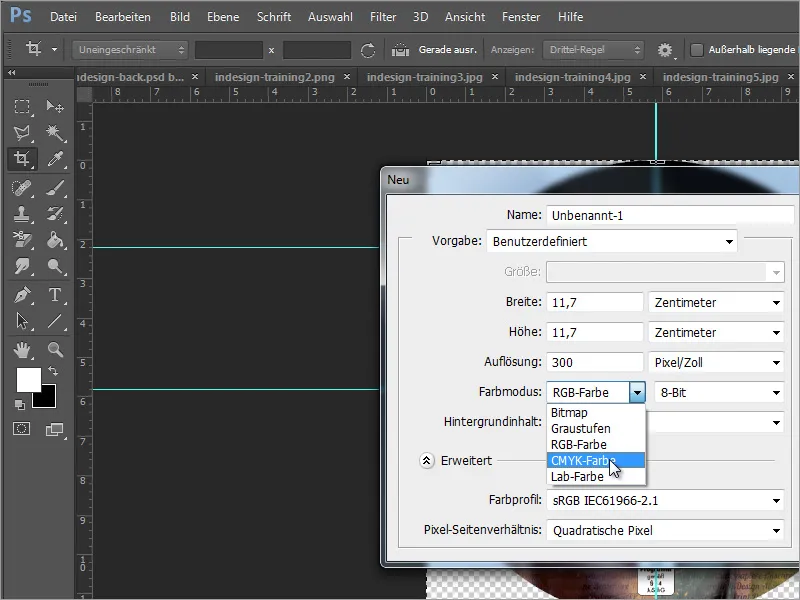Image resolution: width=800 pixels, height=600 pixels.
Task: Open the Drittel-Regel overlay dropdown
Action: 593,50
